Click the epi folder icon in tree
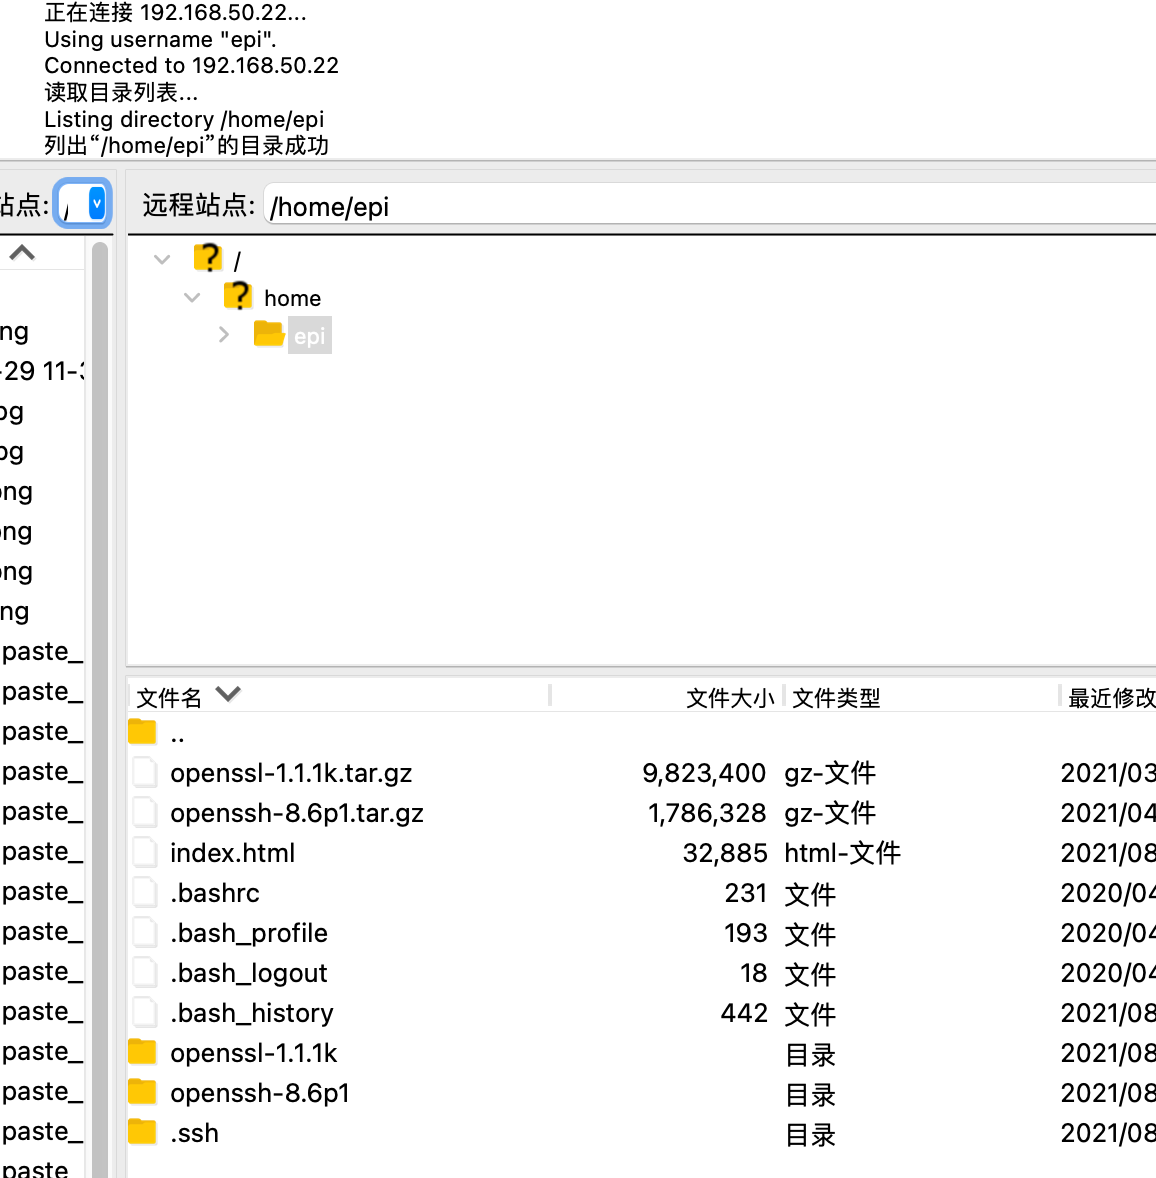Image resolution: width=1156 pixels, height=1178 pixels. tap(269, 334)
